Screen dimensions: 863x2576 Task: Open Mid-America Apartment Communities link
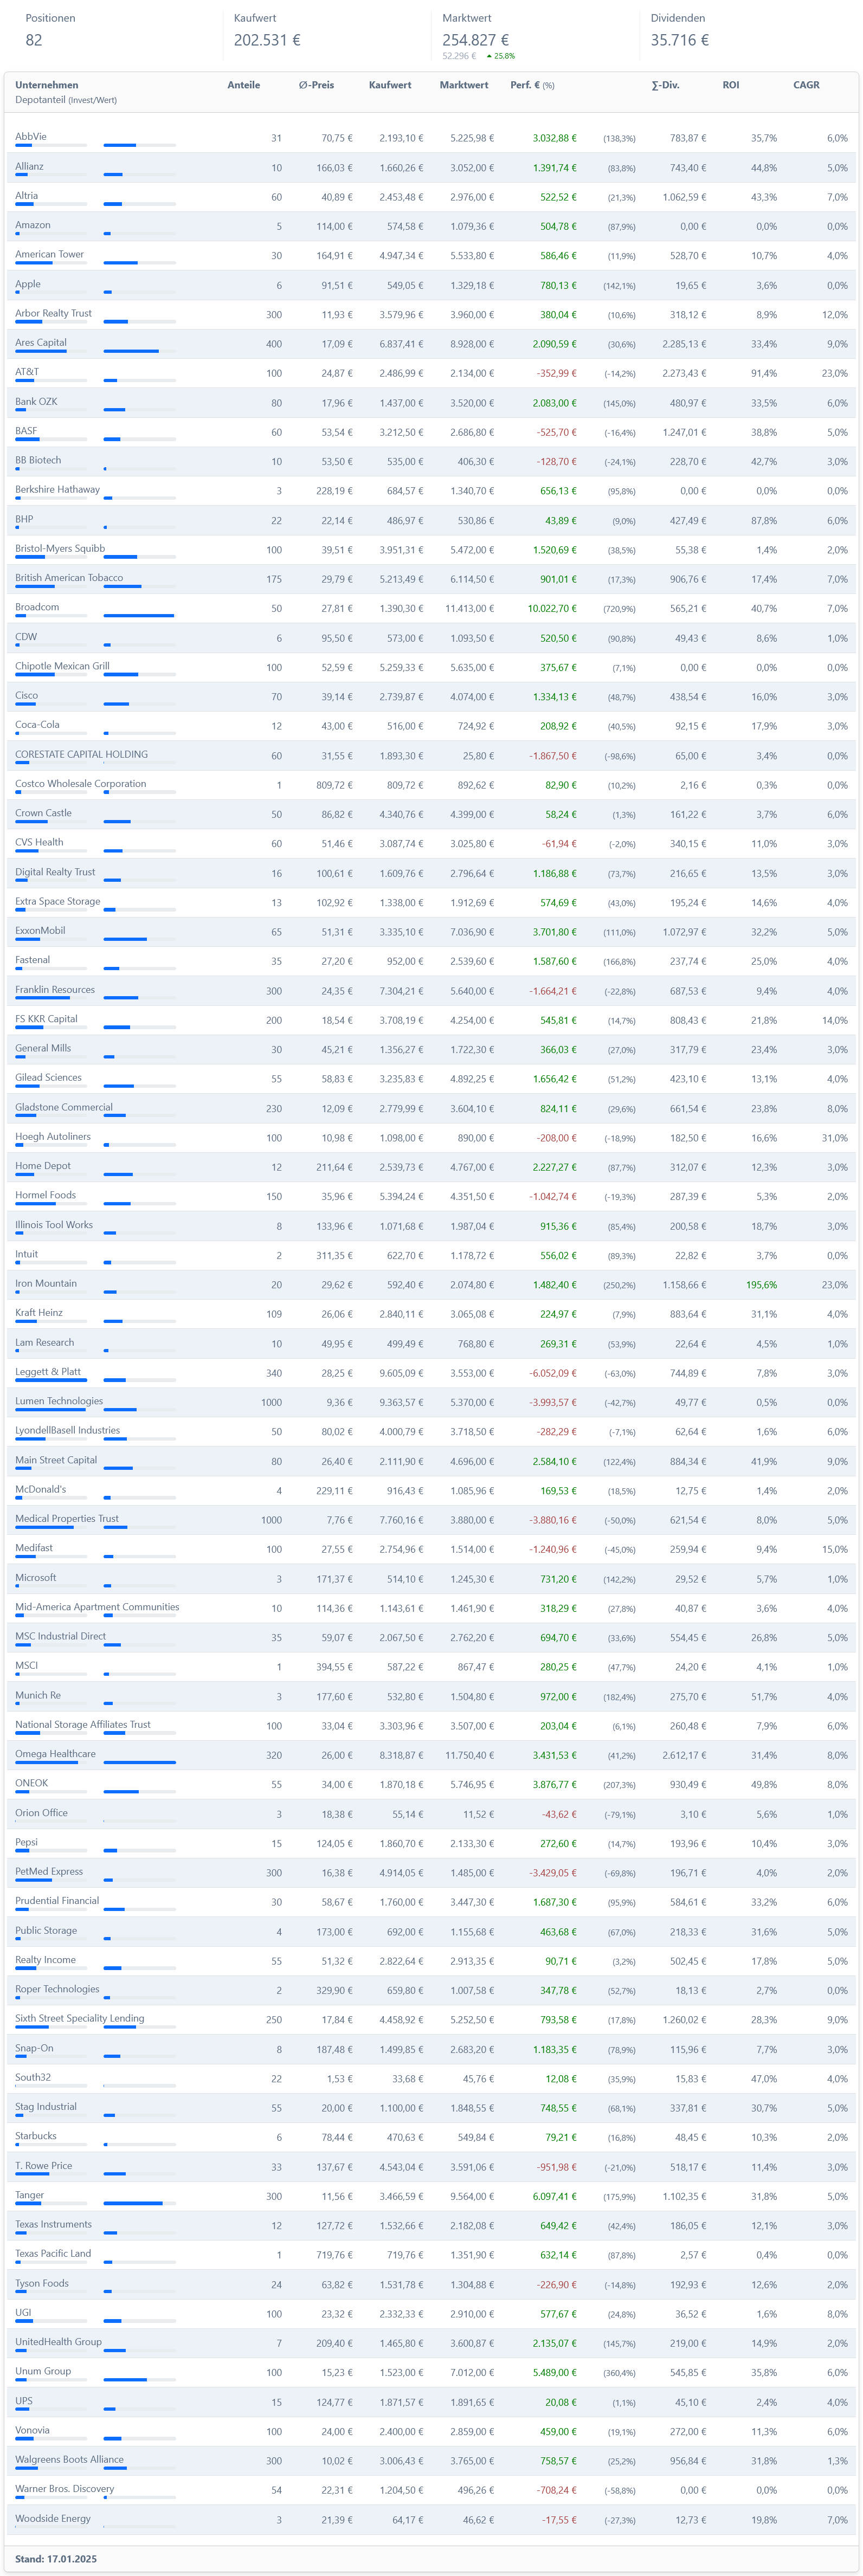click(x=97, y=1607)
